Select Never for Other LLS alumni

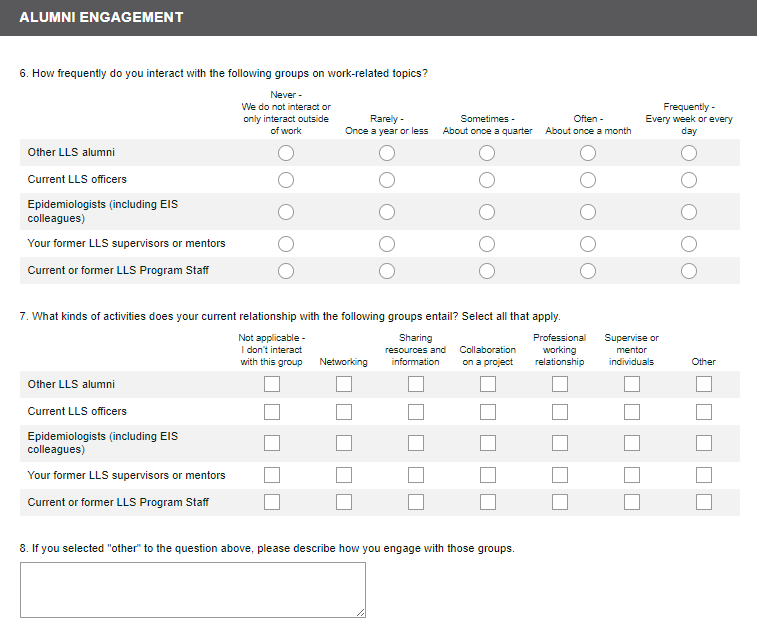[x=286, y=153]
